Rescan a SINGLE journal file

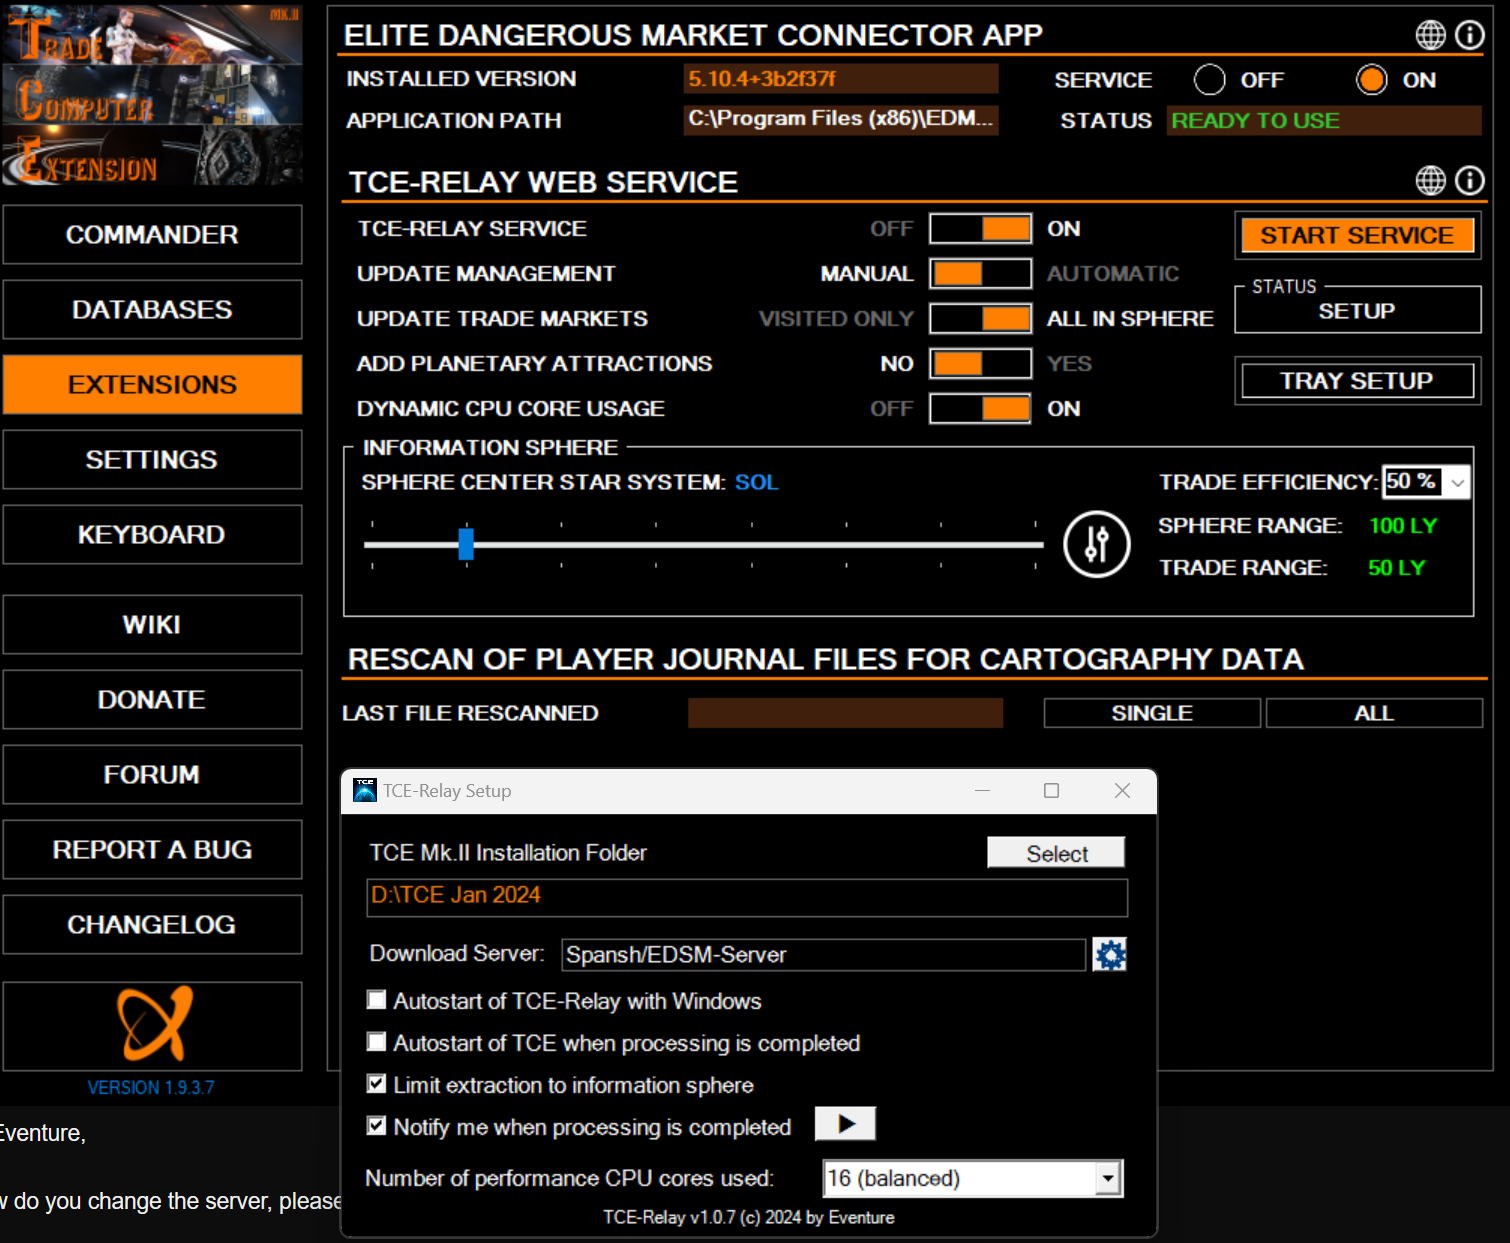1152,713
